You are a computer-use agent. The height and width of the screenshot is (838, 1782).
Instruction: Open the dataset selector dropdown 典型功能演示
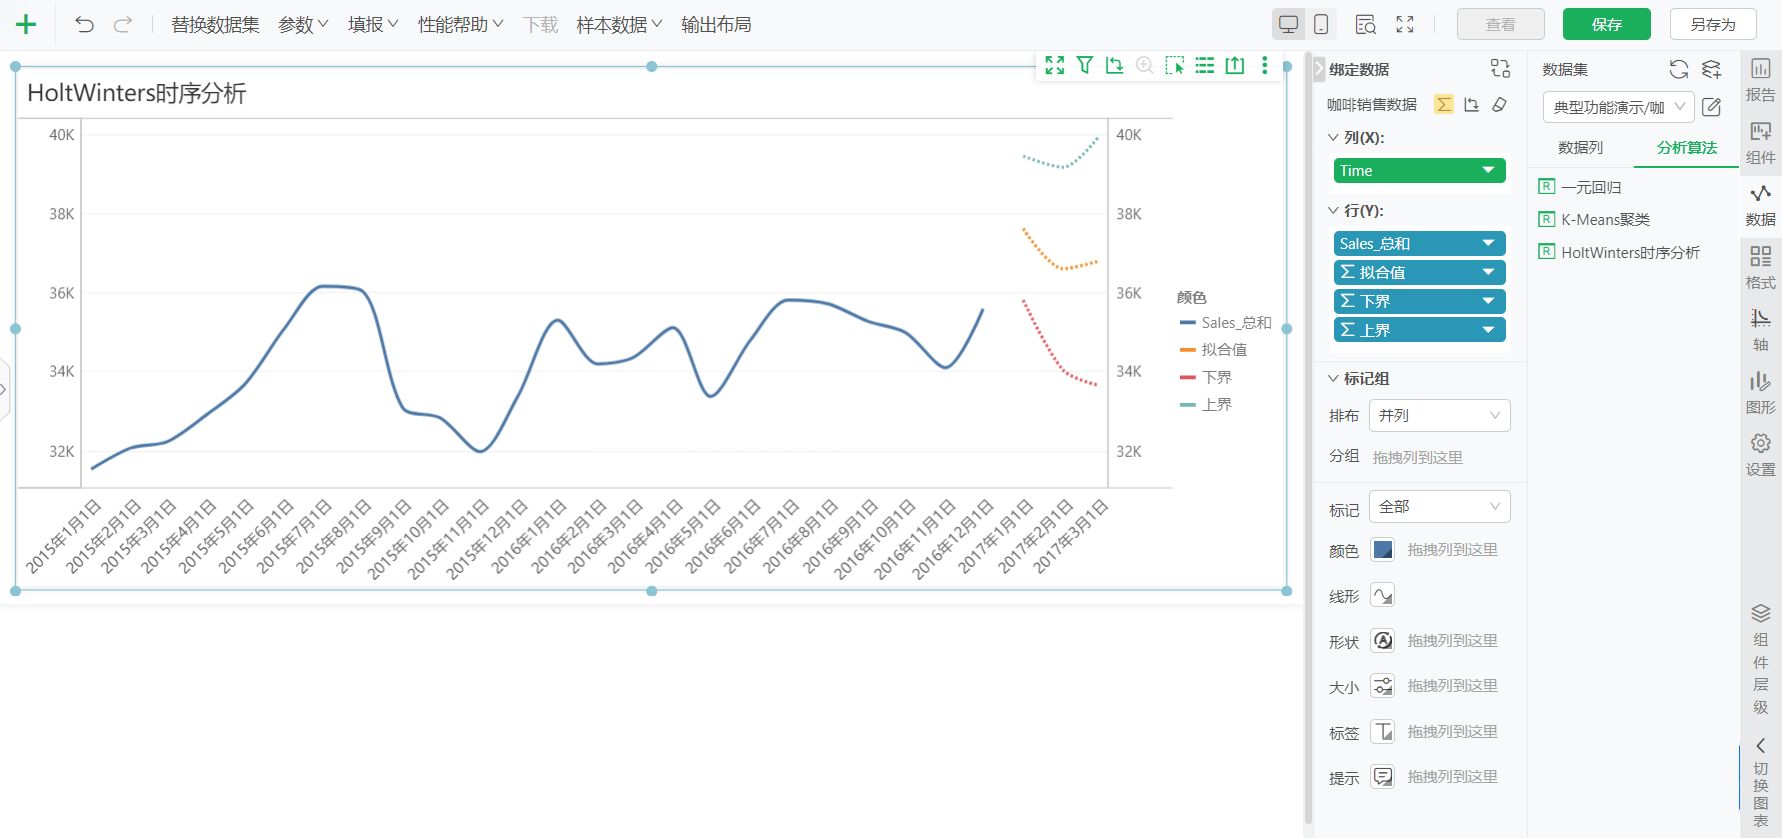(1618, 107)
